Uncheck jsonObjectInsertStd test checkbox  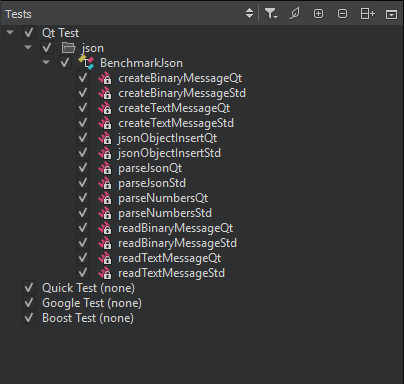83,153
